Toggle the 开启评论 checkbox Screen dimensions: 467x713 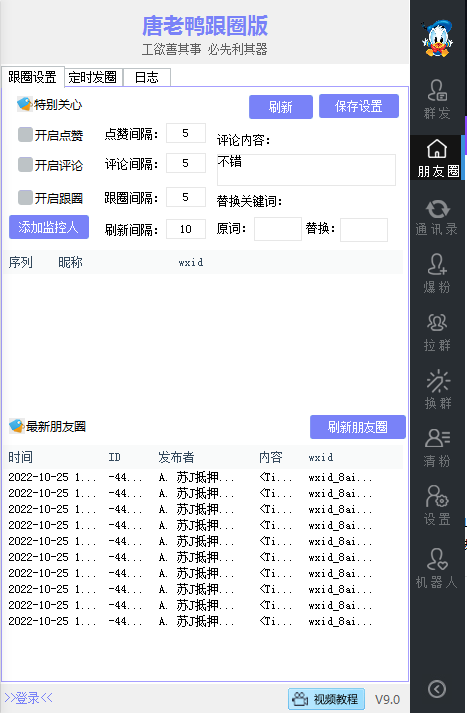click(25, 164)
